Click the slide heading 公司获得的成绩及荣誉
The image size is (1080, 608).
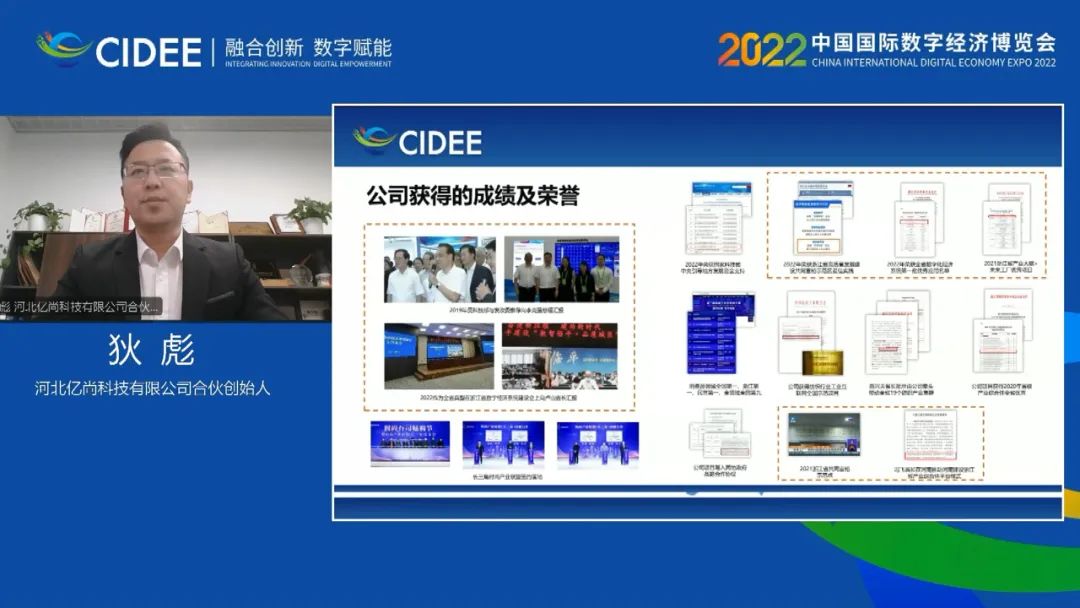472,195
